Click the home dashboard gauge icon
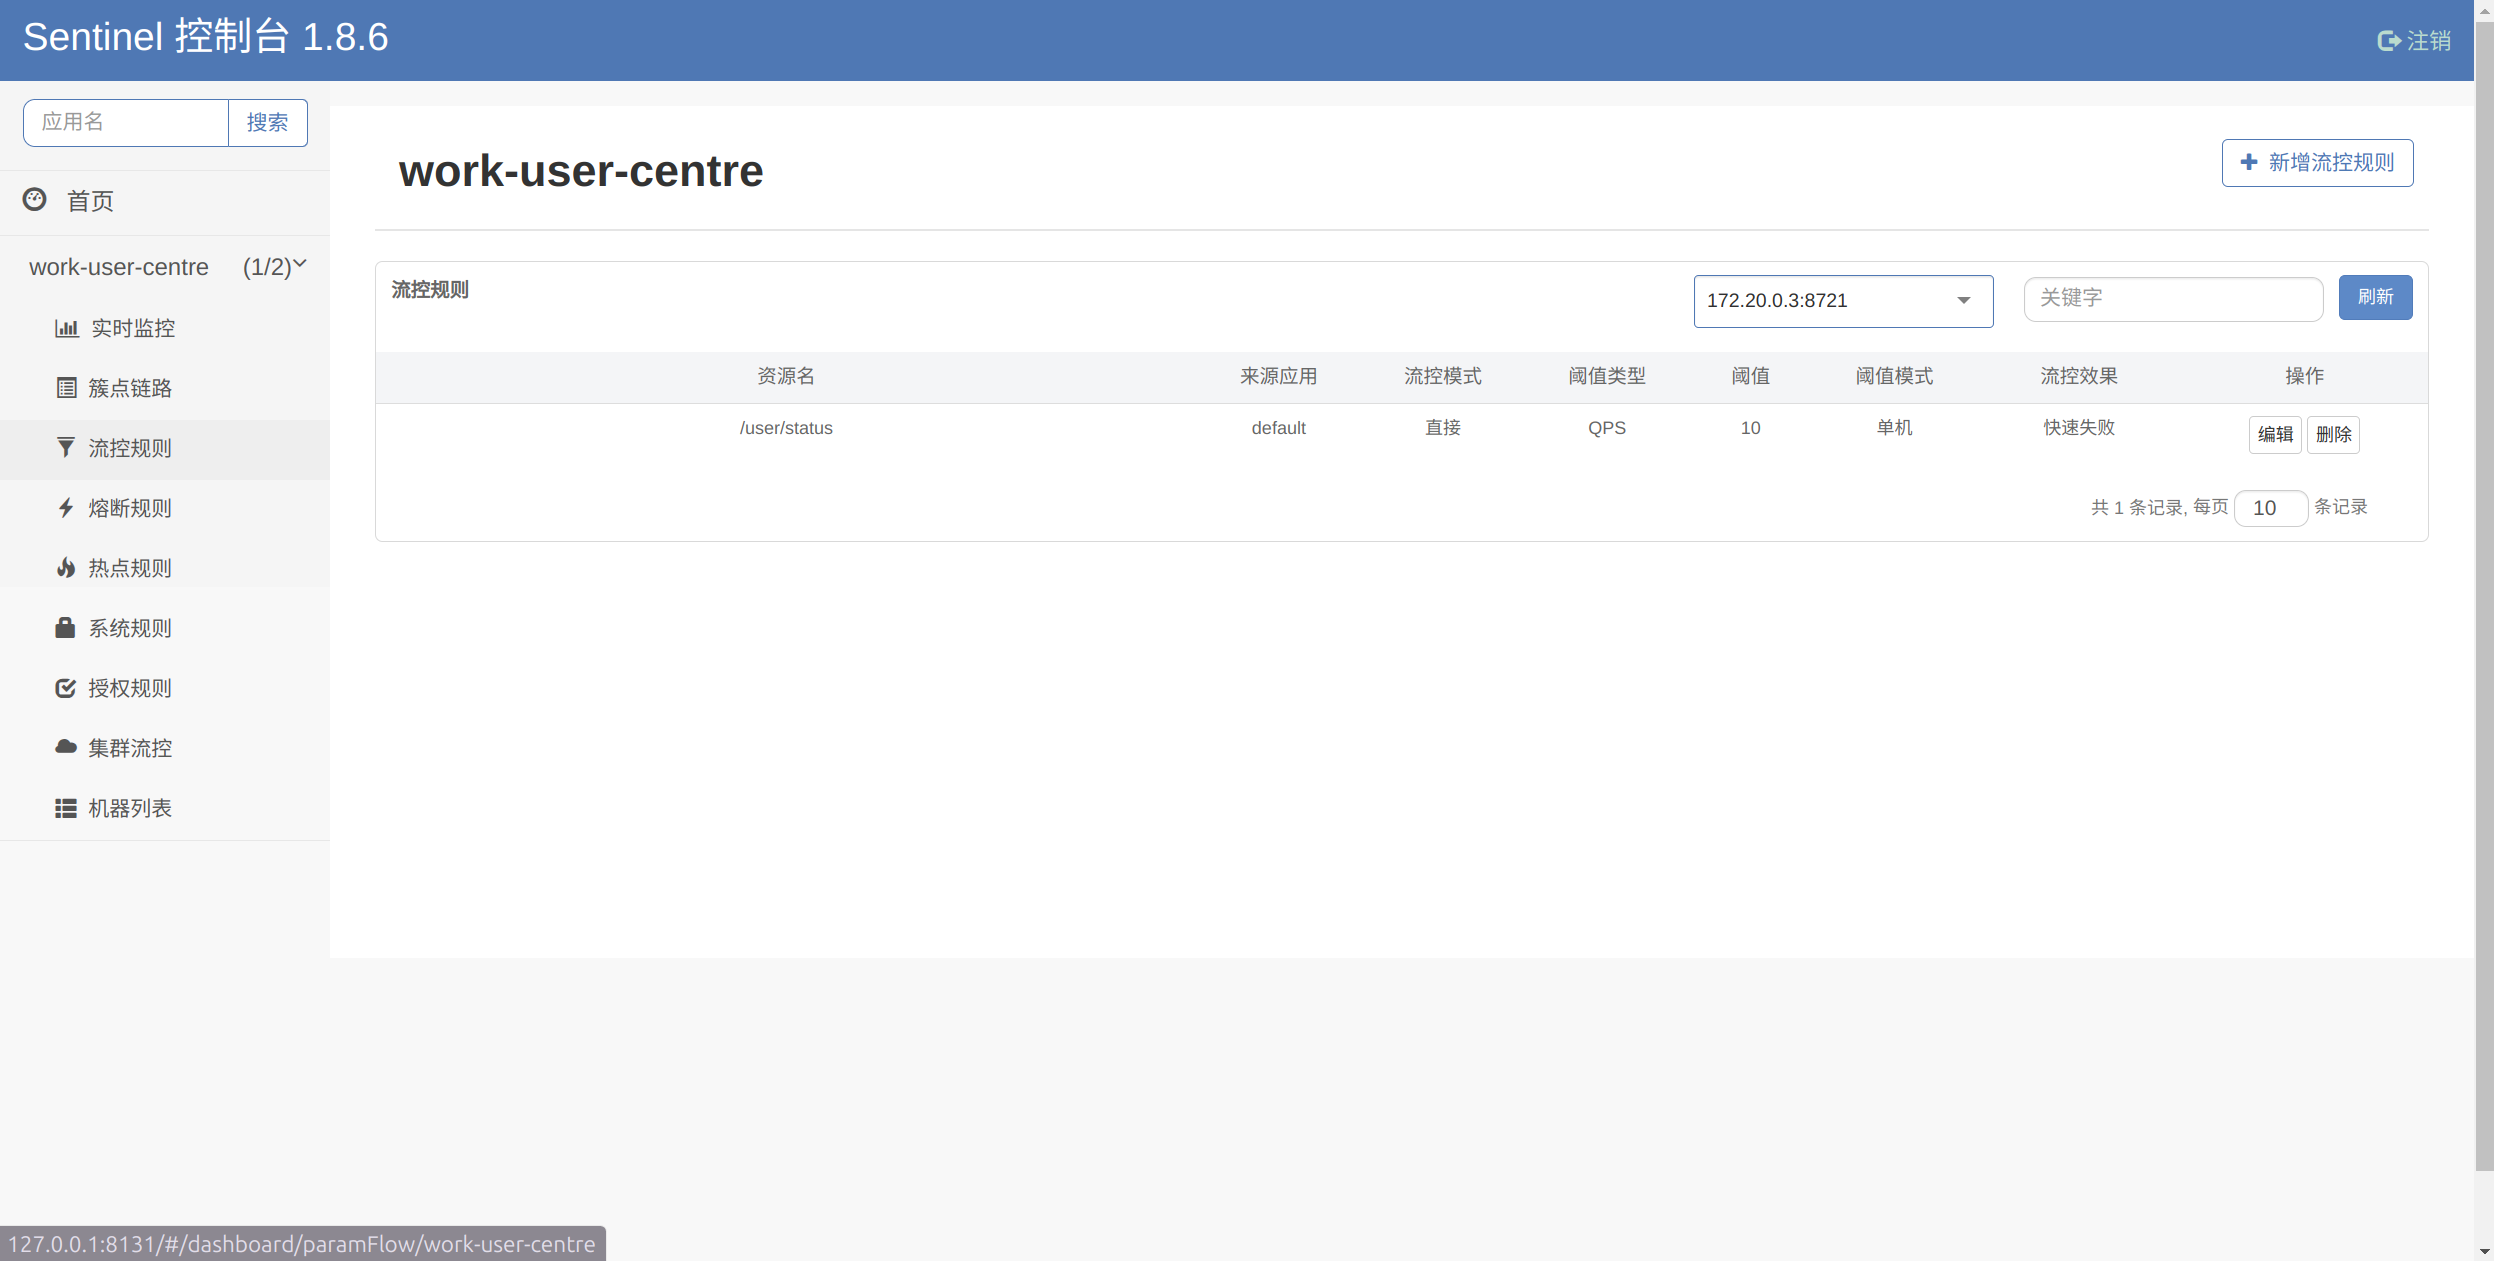The height and width of the screenshot is (1261, 2494). pos(35,199)
